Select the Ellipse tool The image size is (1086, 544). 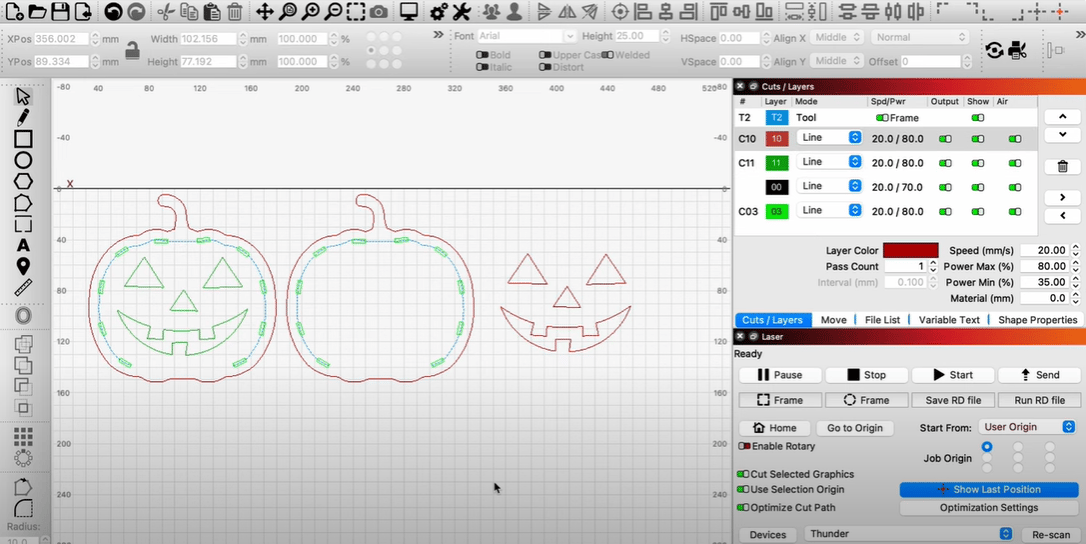23,160
